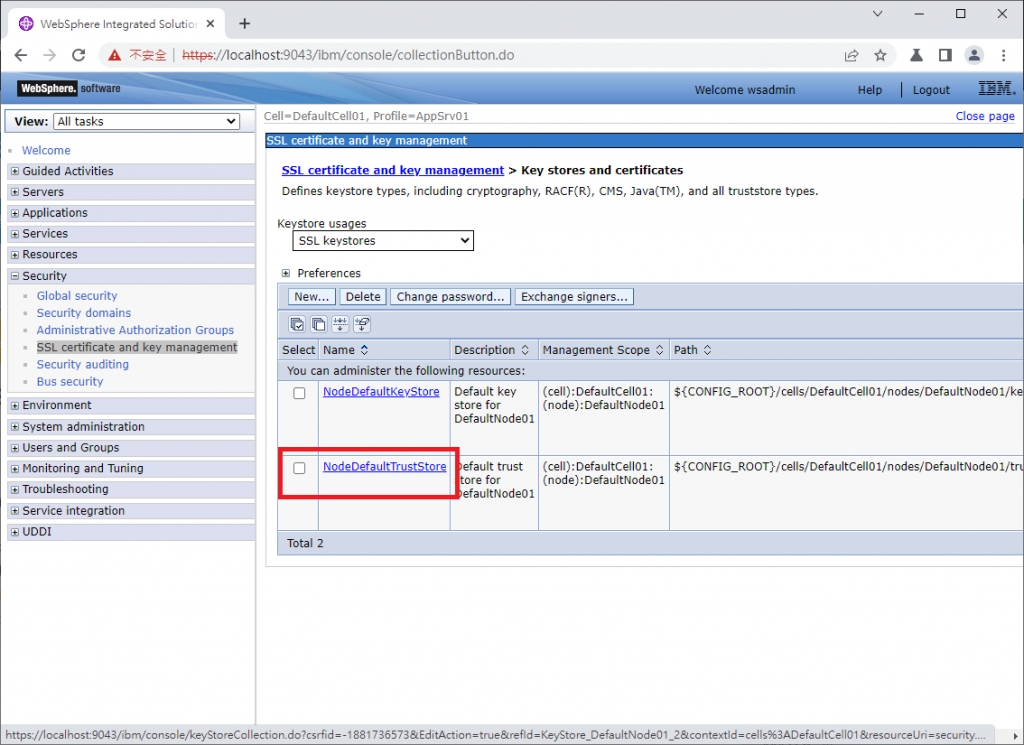Viewport: 1024px width, 745px height.
Task: Check the NodeDefaultKeyStore checkbox
Action: pyautogui.click(x=299, y=393)
